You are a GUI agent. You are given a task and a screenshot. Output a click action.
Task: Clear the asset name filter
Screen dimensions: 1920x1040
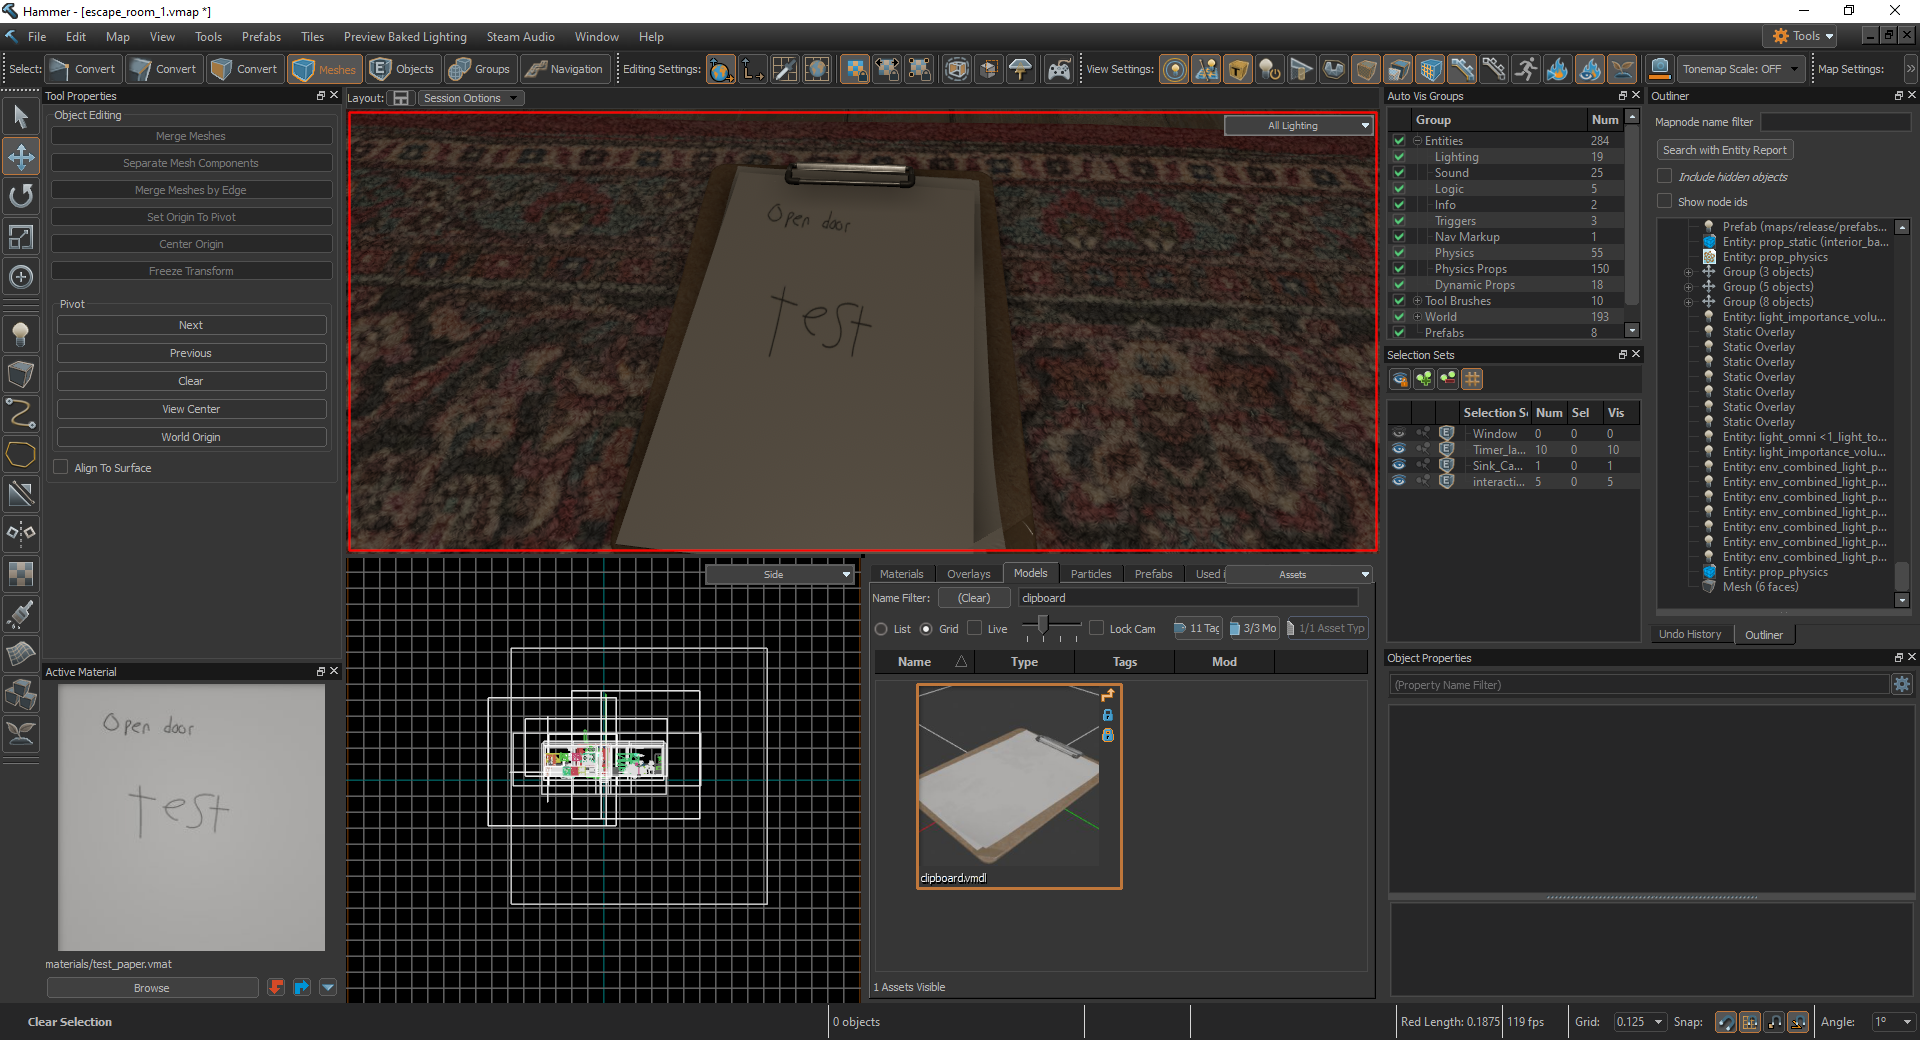[973, 598]
